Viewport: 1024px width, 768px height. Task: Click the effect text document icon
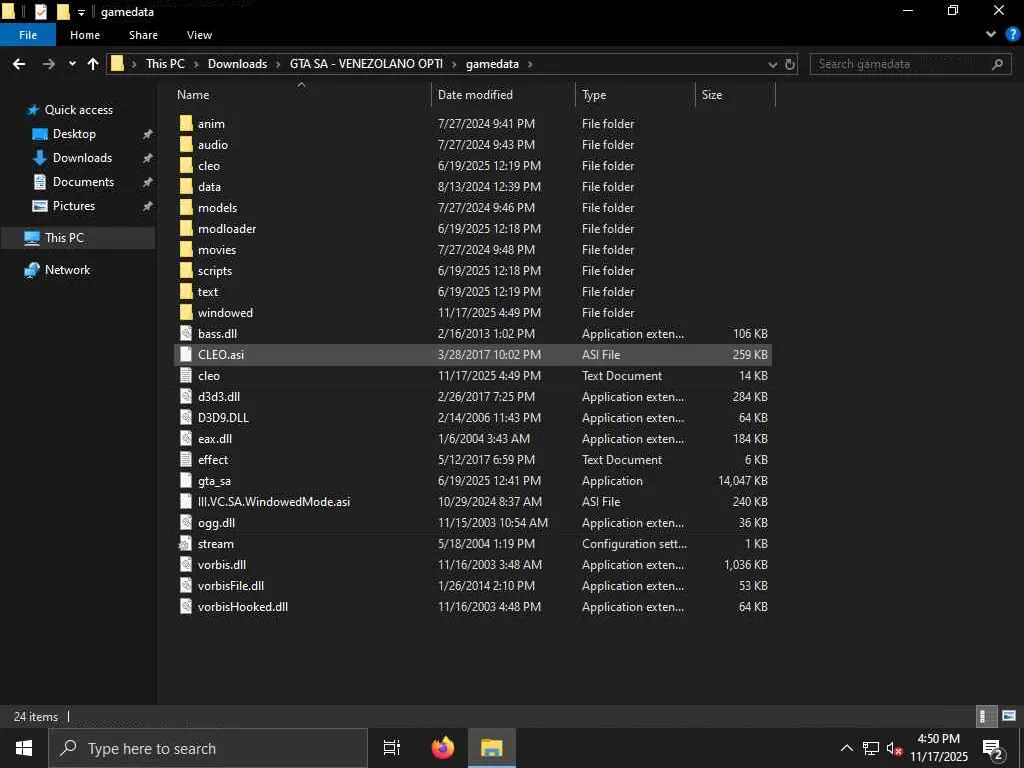point(186,460)
